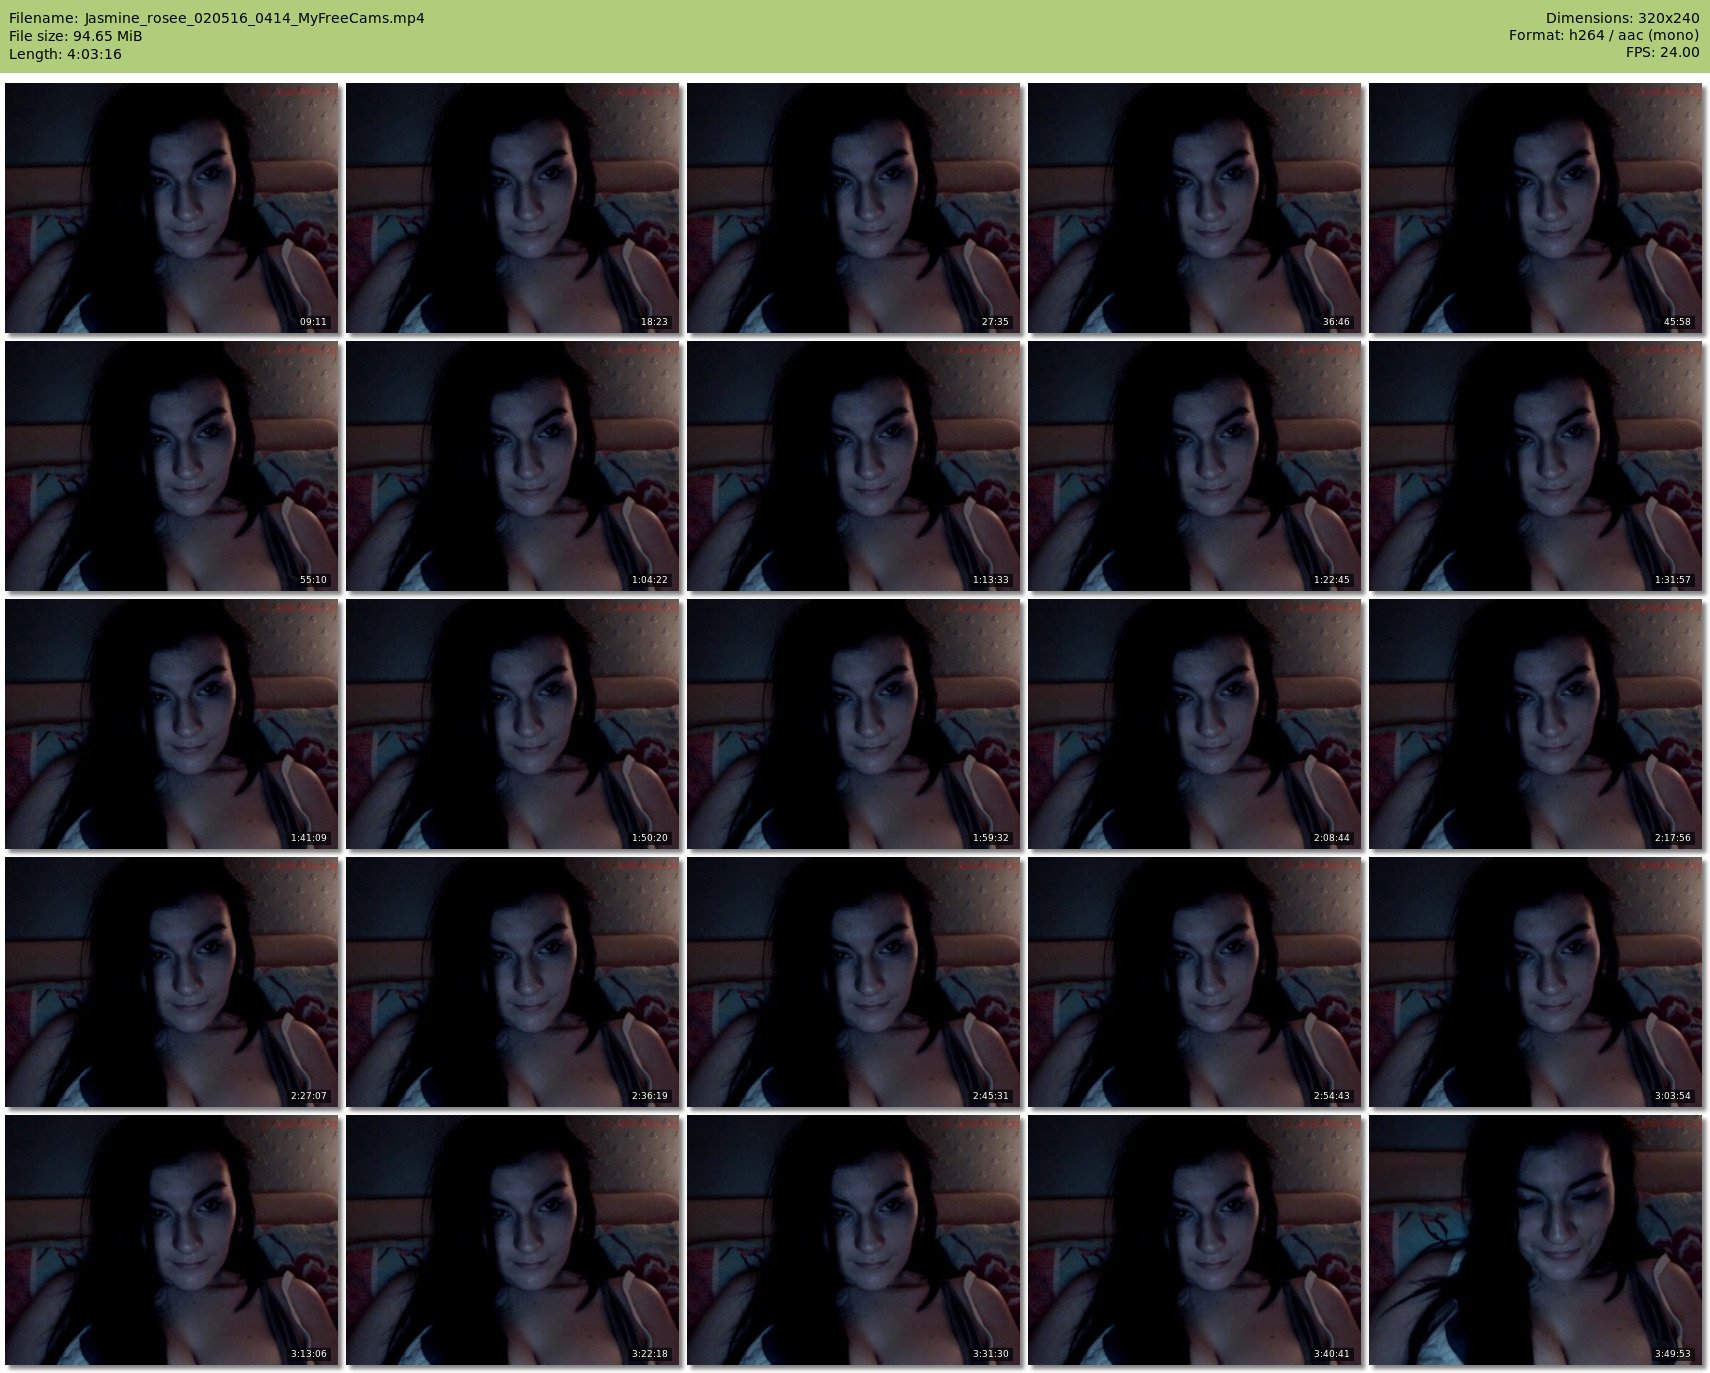Open the frame at 1:22:45
The height and width of the screenshot is (1373, 1710).
coord(1195,466)
